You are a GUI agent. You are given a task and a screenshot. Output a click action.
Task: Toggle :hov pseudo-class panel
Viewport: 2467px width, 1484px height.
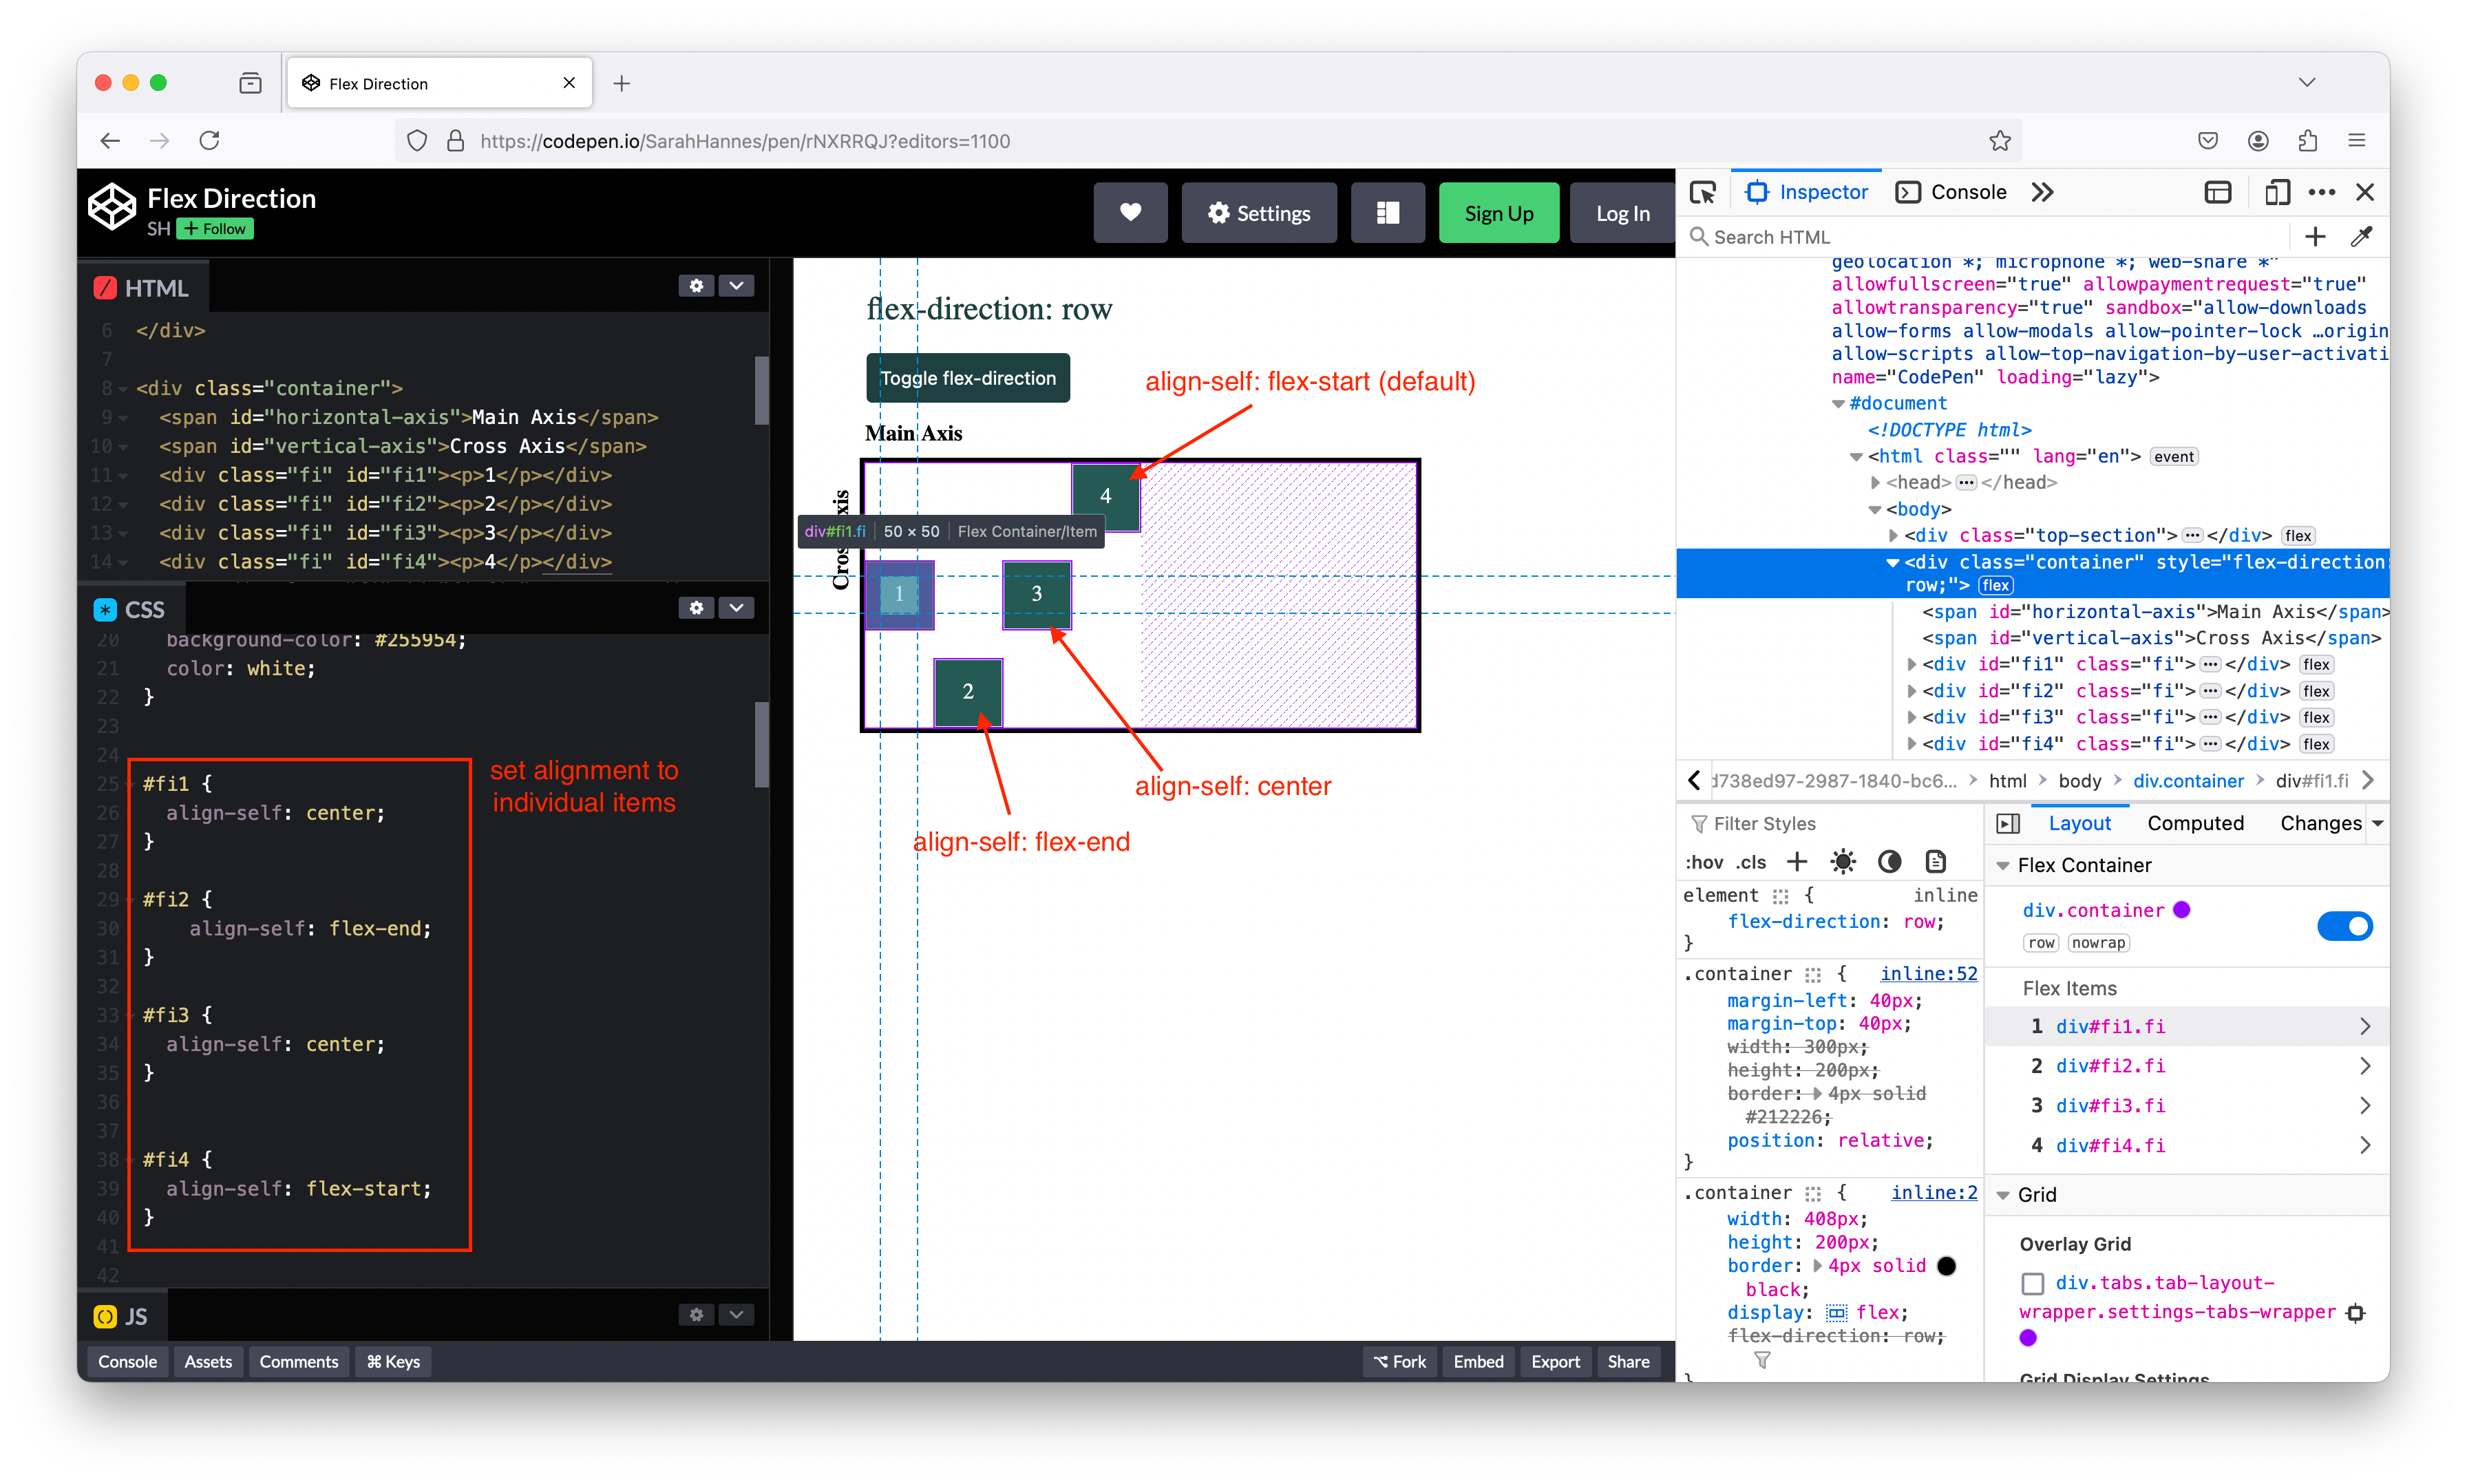1704,862
